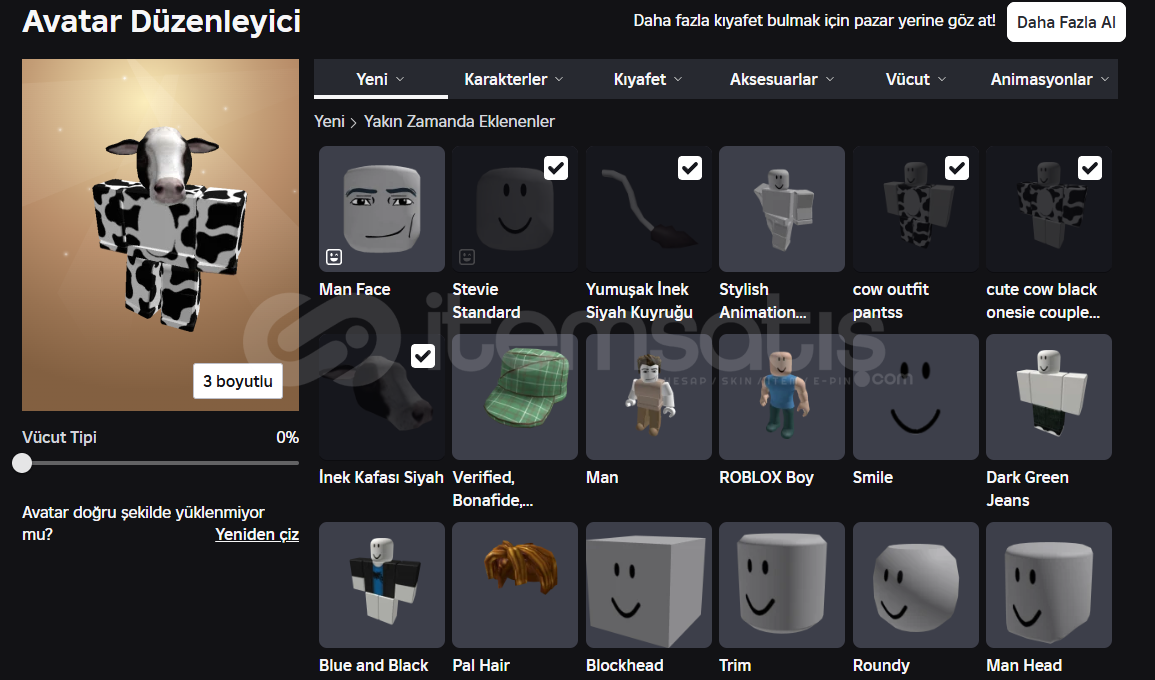
Task: Choose the Smile face item
Action: tap(916, 396)
